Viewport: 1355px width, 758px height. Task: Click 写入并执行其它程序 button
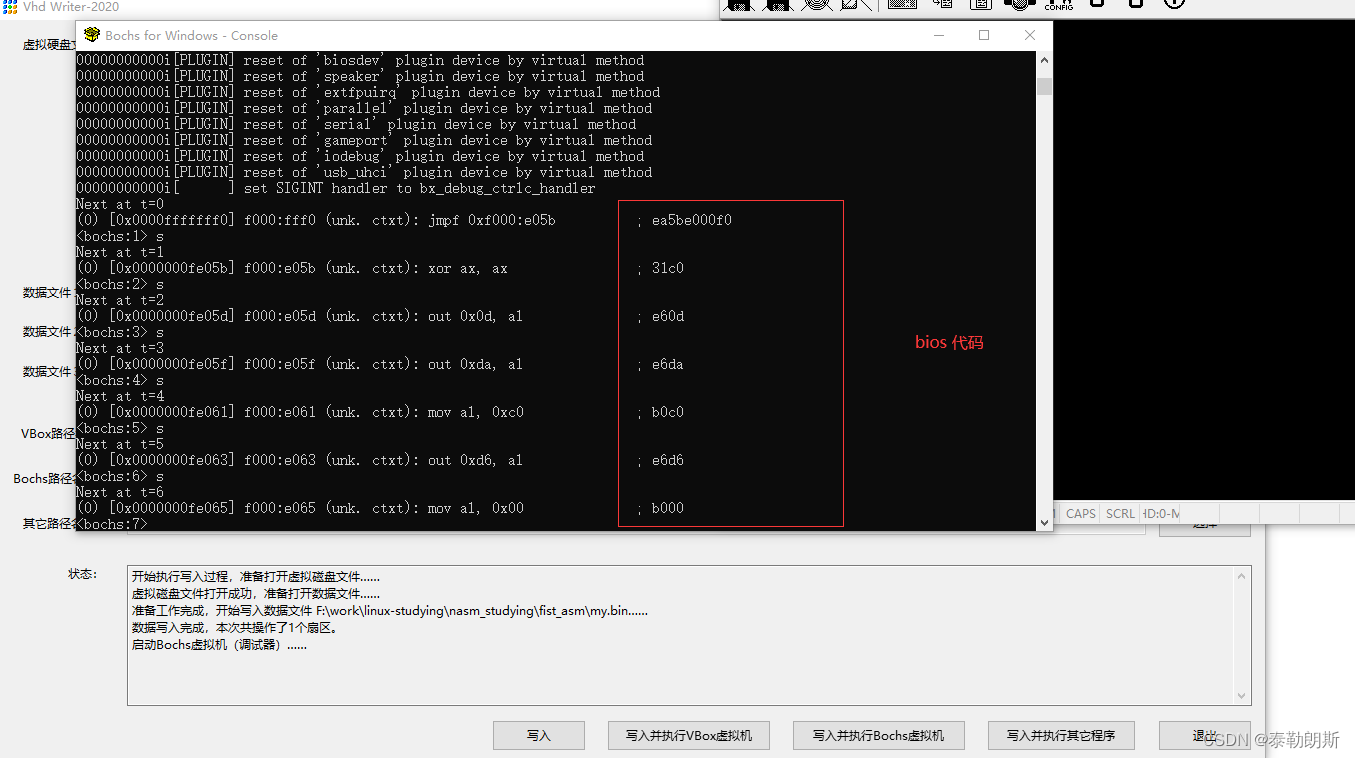tap(1061, 735)
